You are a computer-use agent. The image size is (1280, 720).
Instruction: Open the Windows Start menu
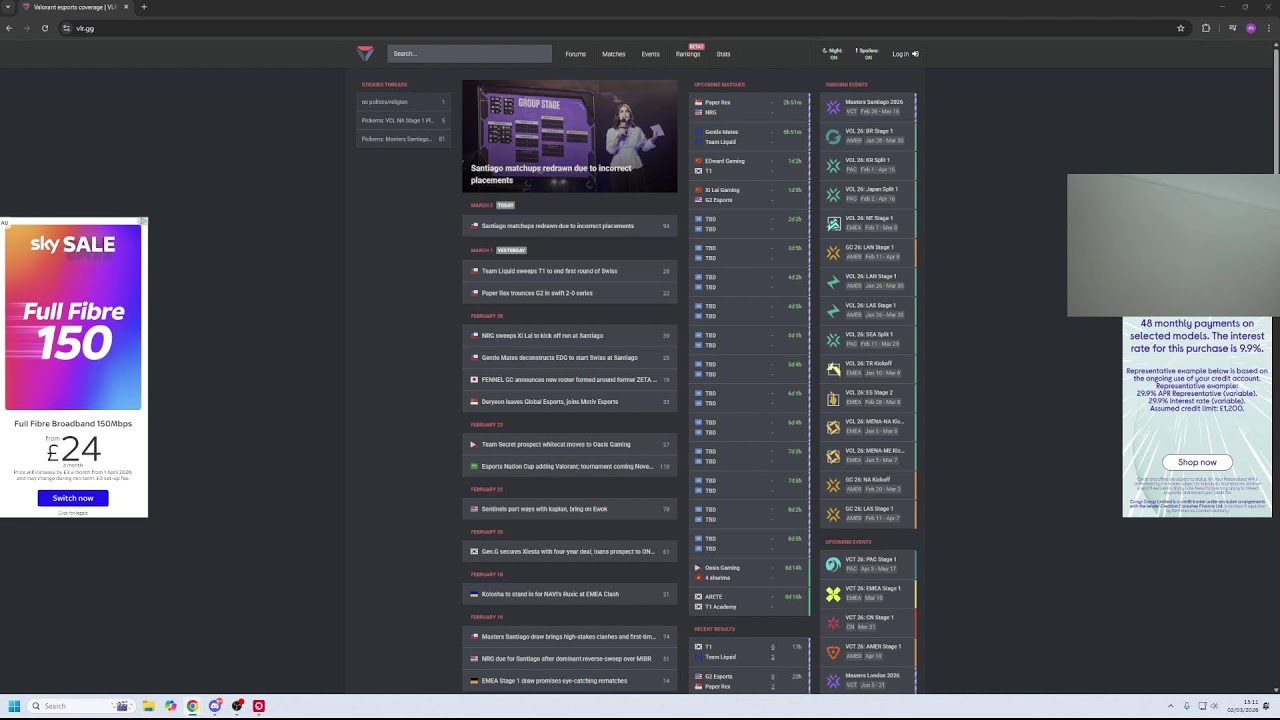coord(14,706)
